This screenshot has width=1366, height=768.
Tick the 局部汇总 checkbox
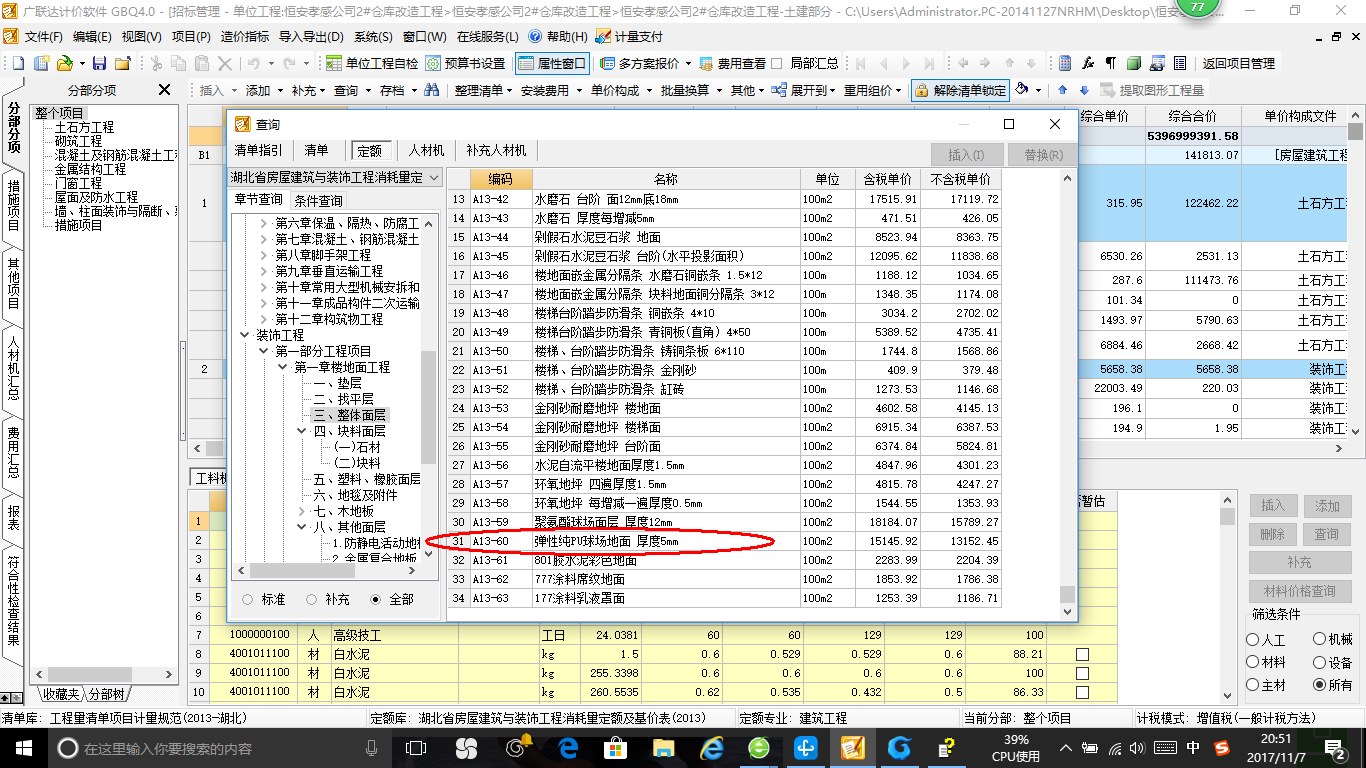(777, 63)
